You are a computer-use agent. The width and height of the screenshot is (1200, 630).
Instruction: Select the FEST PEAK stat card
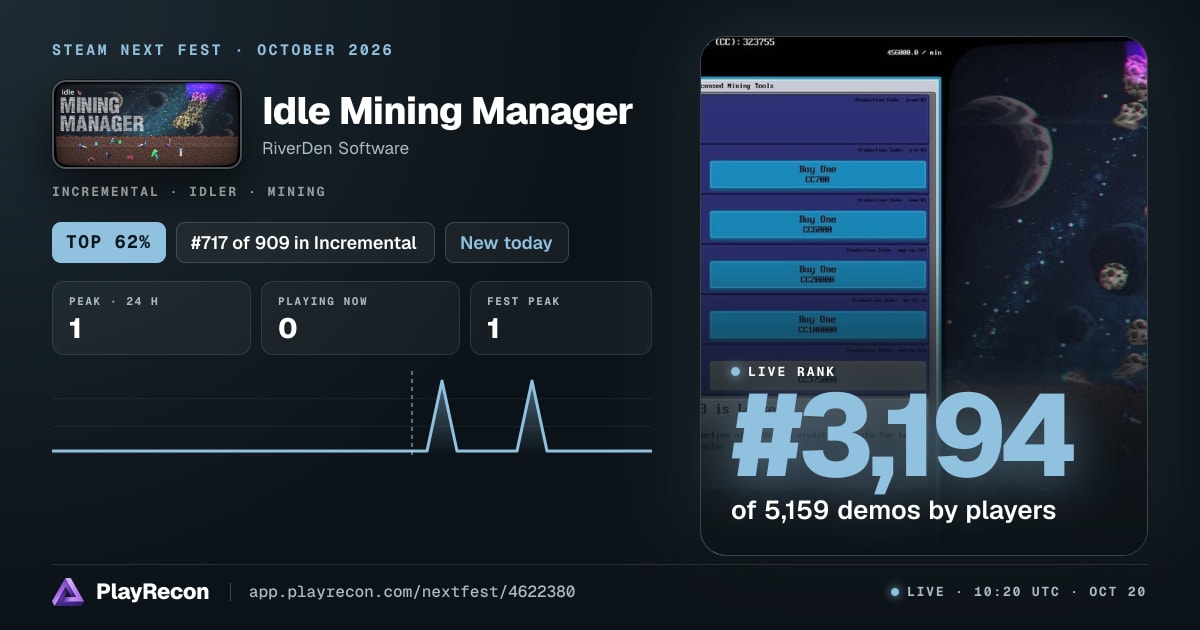(560, 318)
